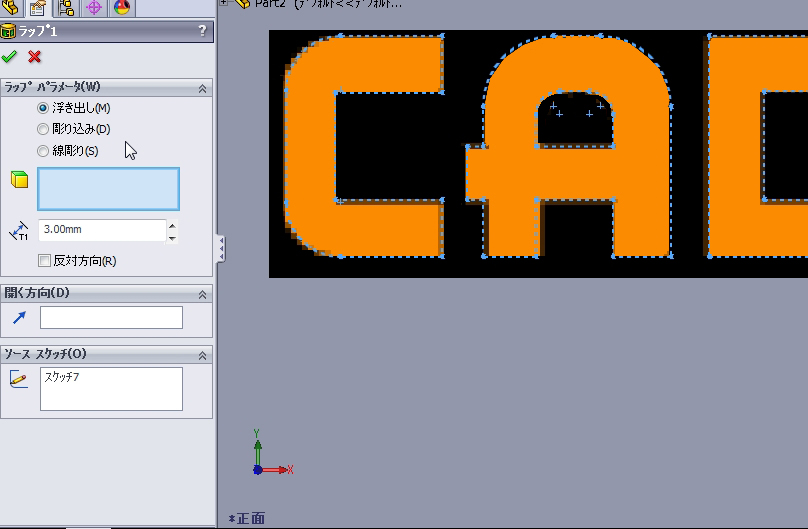Select the 線彫り (Scribe) radio option
Image resolution: width=808 pixels, height=529 pixels.
[42, 151]
